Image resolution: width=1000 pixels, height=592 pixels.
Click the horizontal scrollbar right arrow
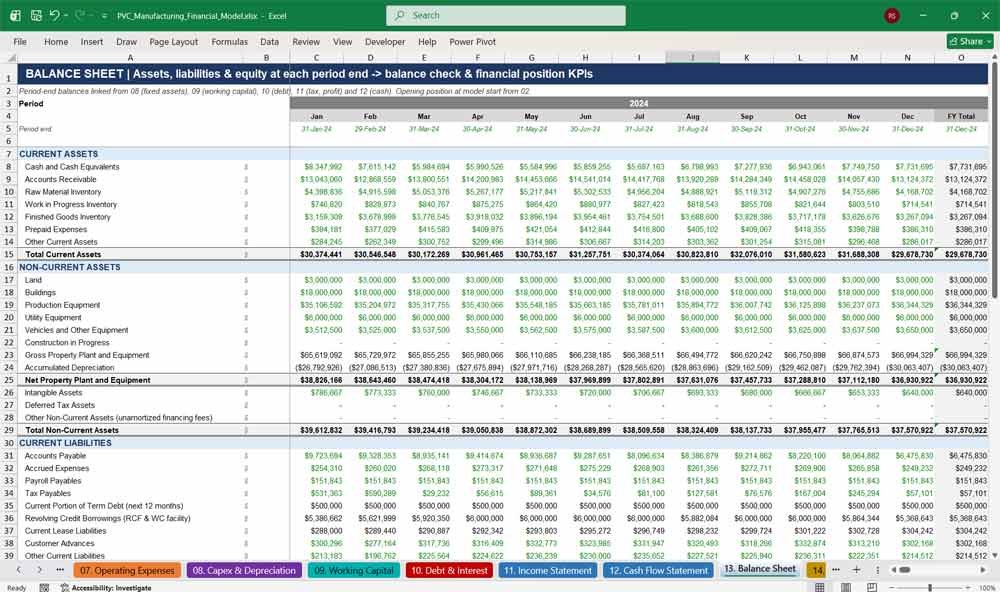(983, 570)
